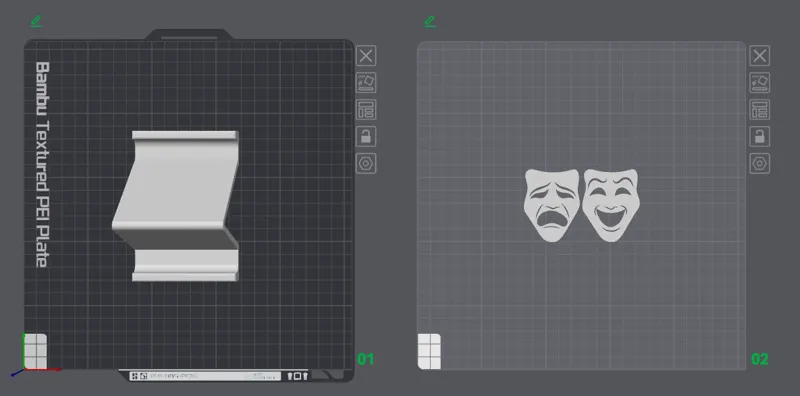Click the auto-orient icon beside plate 02
The image size is (800, 396).
click(760, 83)
